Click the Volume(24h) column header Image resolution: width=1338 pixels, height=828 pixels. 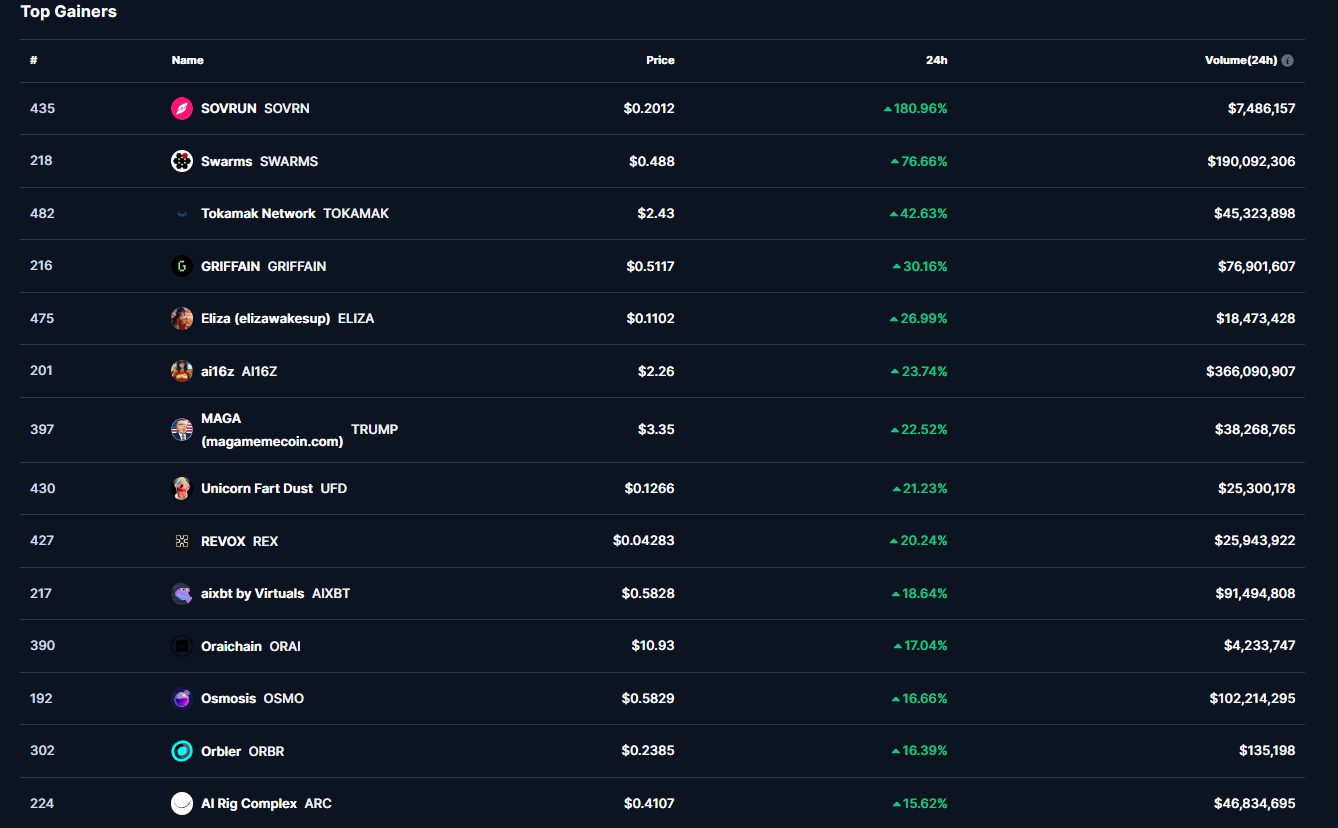[1240, 61]
